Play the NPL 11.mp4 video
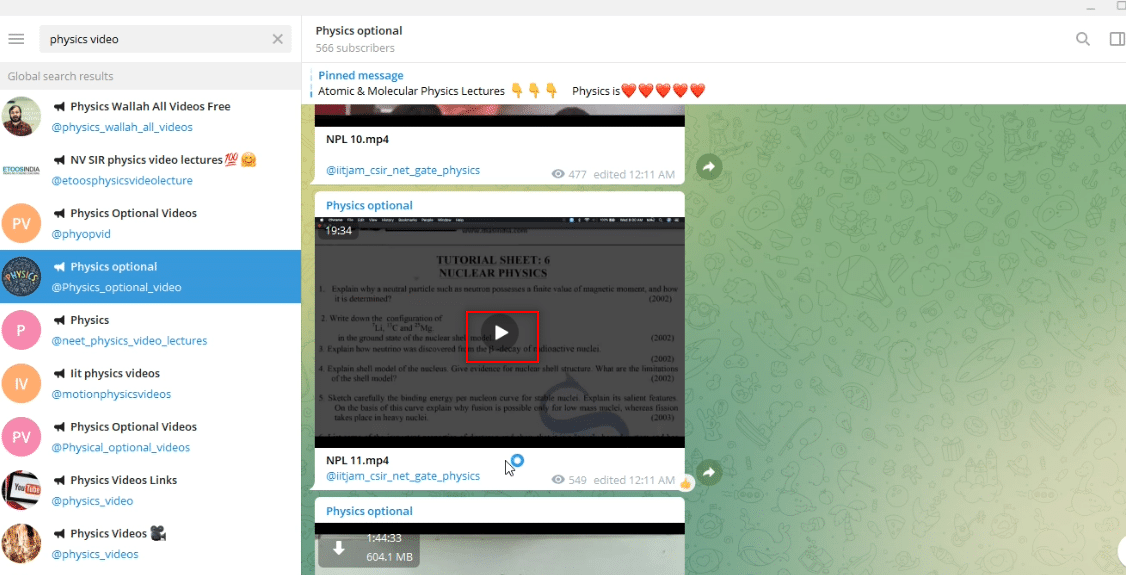This screenshot has height=575, width=1126. (501, 332)
